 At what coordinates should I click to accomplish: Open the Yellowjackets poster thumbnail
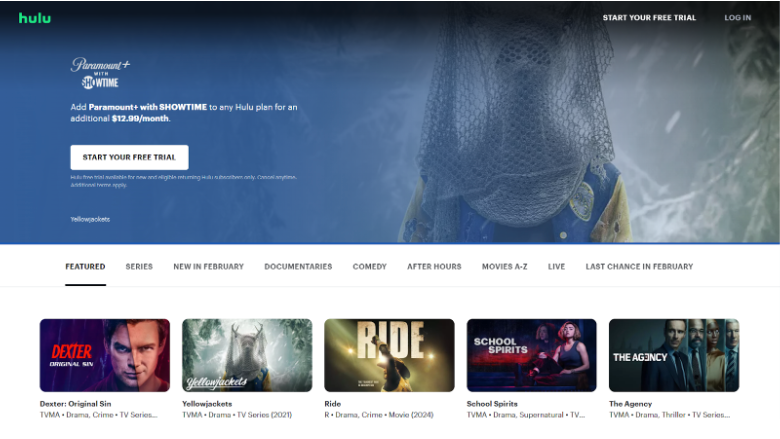(247, 355)
